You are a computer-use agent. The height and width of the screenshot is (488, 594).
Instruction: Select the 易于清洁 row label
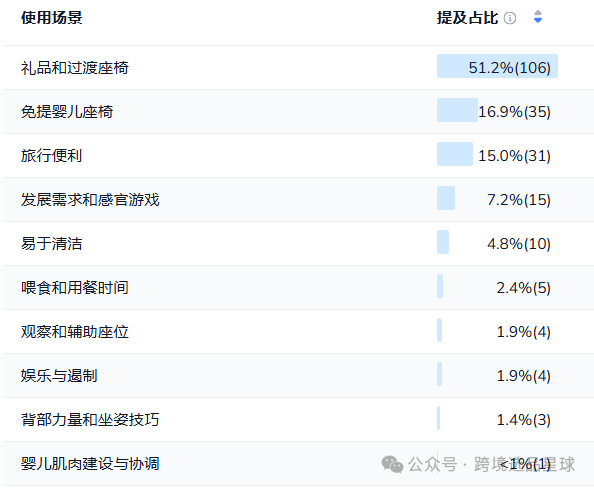pyautogui.click(x=52, y=244)
